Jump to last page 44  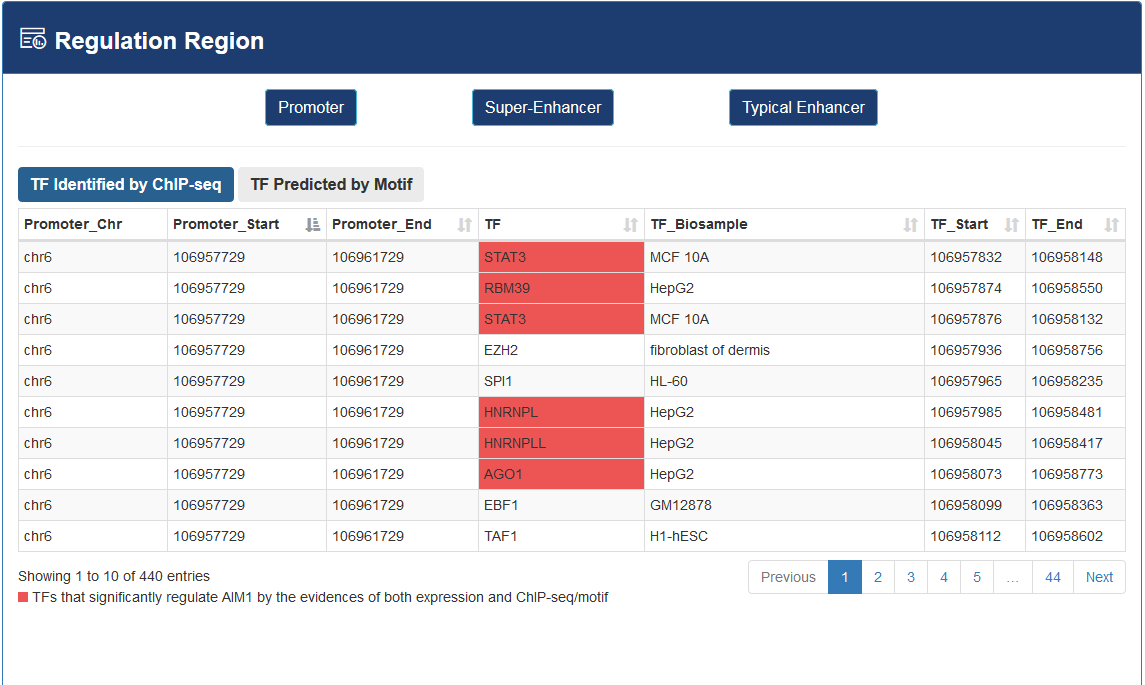click(x=1052, y=577)
